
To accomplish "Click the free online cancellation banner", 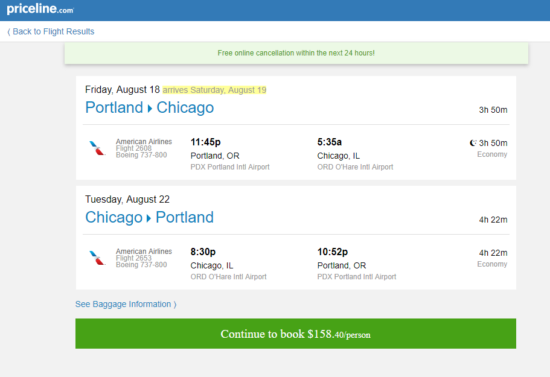I will click(296, 53).
